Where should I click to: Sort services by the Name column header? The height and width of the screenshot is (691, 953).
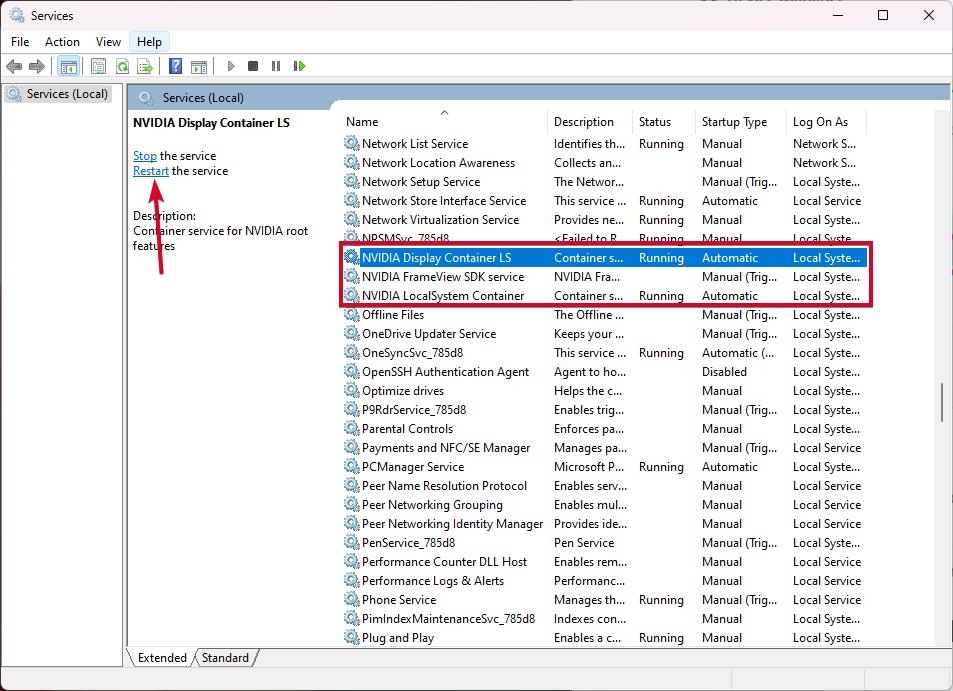tap(444, 122)
